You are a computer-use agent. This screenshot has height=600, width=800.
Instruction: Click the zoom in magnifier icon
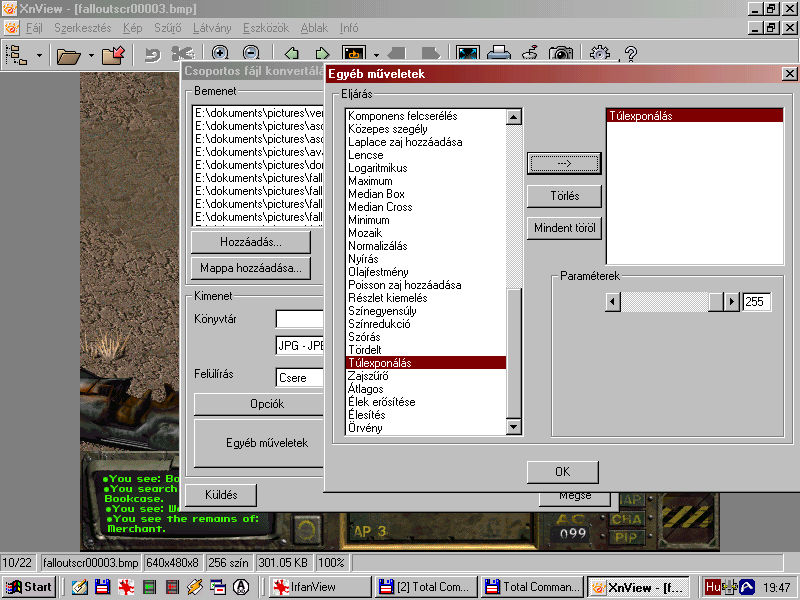click(x=219, y=55)
